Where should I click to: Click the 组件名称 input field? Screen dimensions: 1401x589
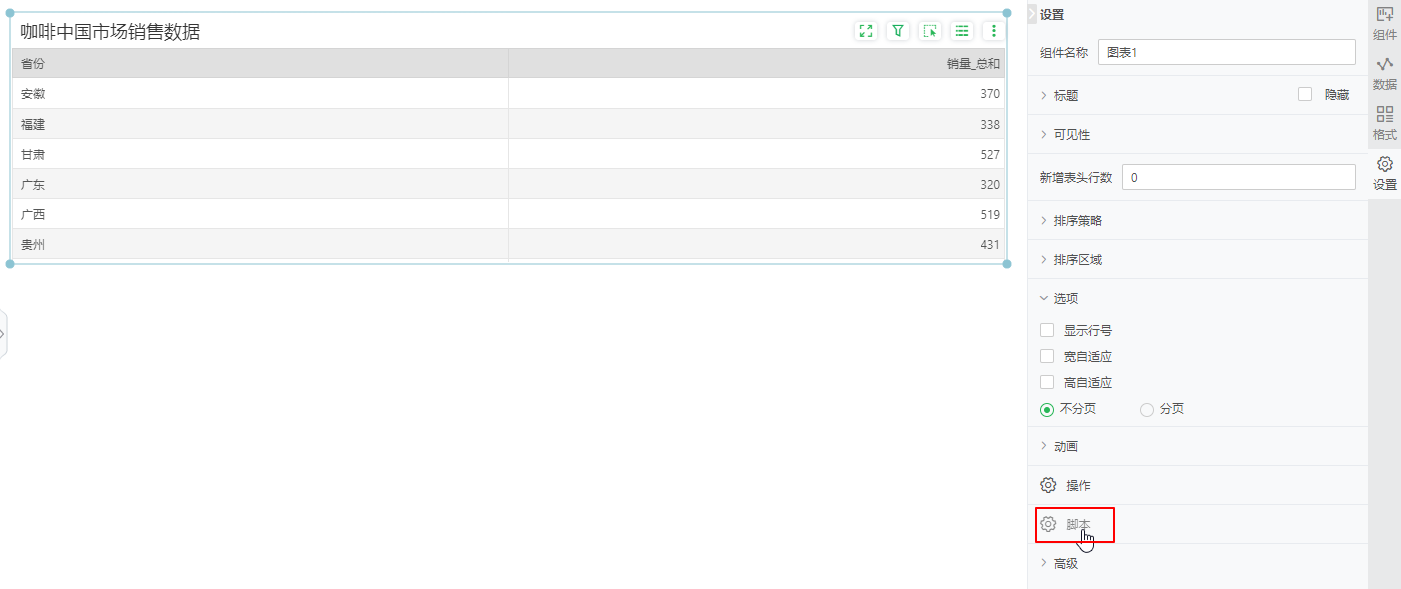[x=1226, y=52]
